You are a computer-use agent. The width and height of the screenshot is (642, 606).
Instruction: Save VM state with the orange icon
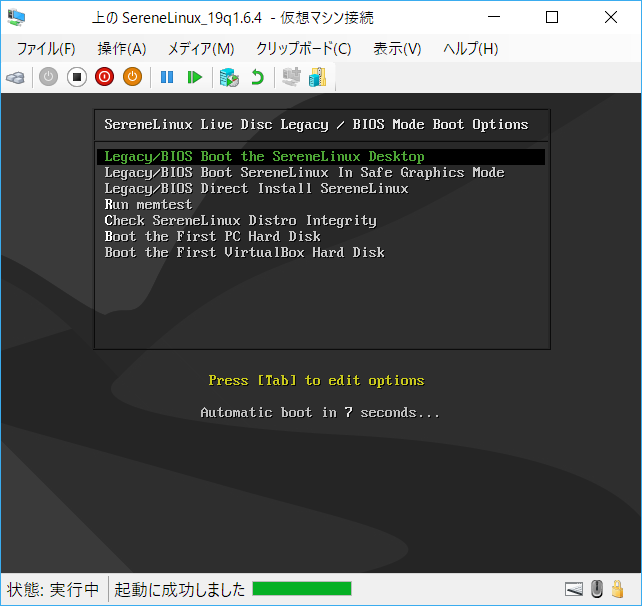(x=132, y=77)
